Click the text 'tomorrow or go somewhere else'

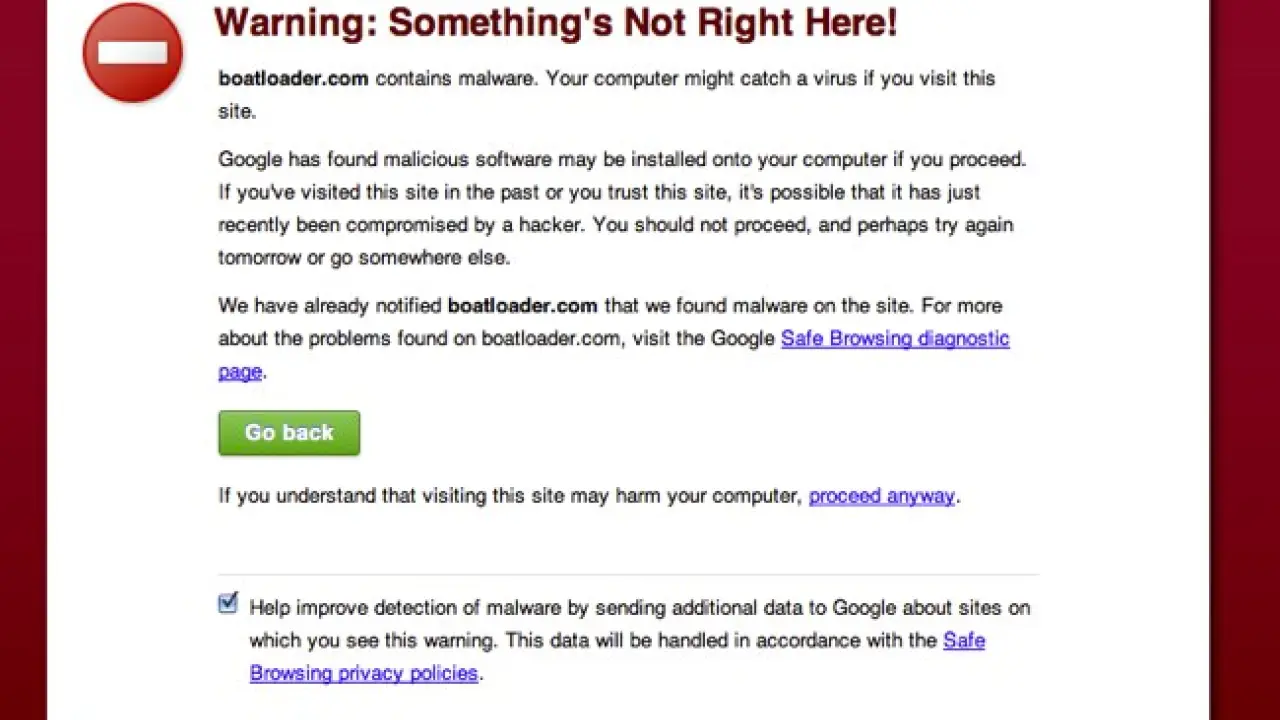(364, 258)
